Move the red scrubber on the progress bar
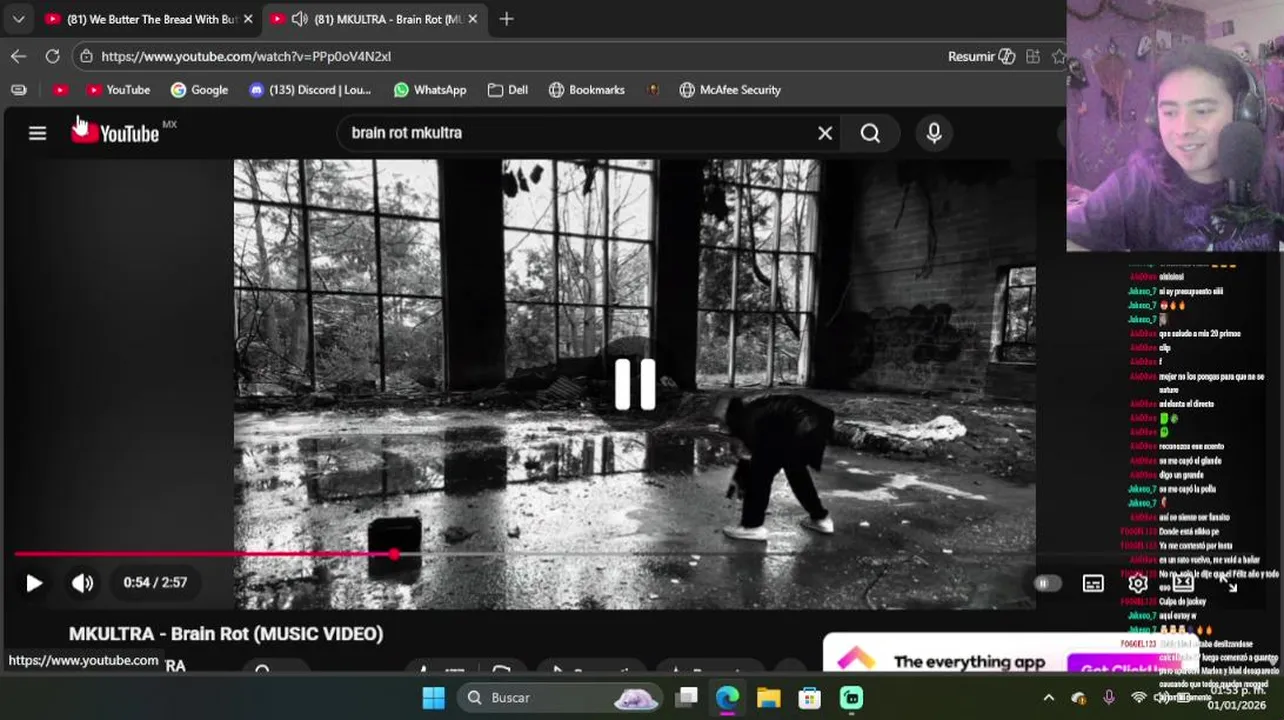Viewport: 1284px width, 720px height. (394, 553)
